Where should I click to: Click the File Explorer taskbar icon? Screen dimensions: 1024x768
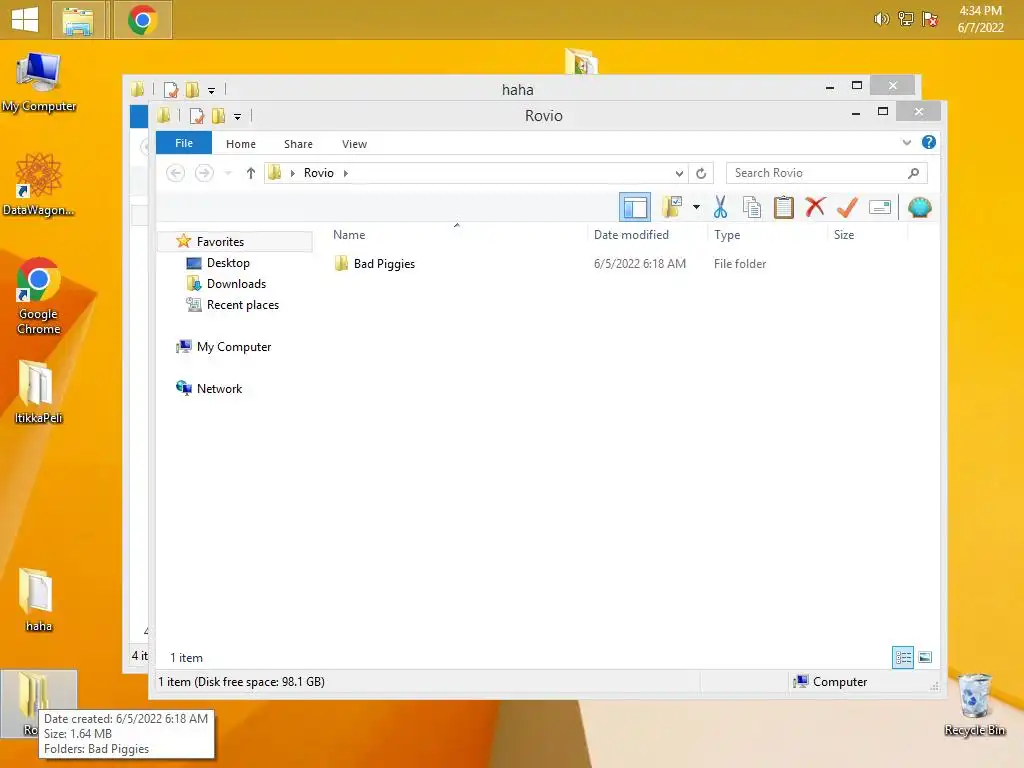78,20
